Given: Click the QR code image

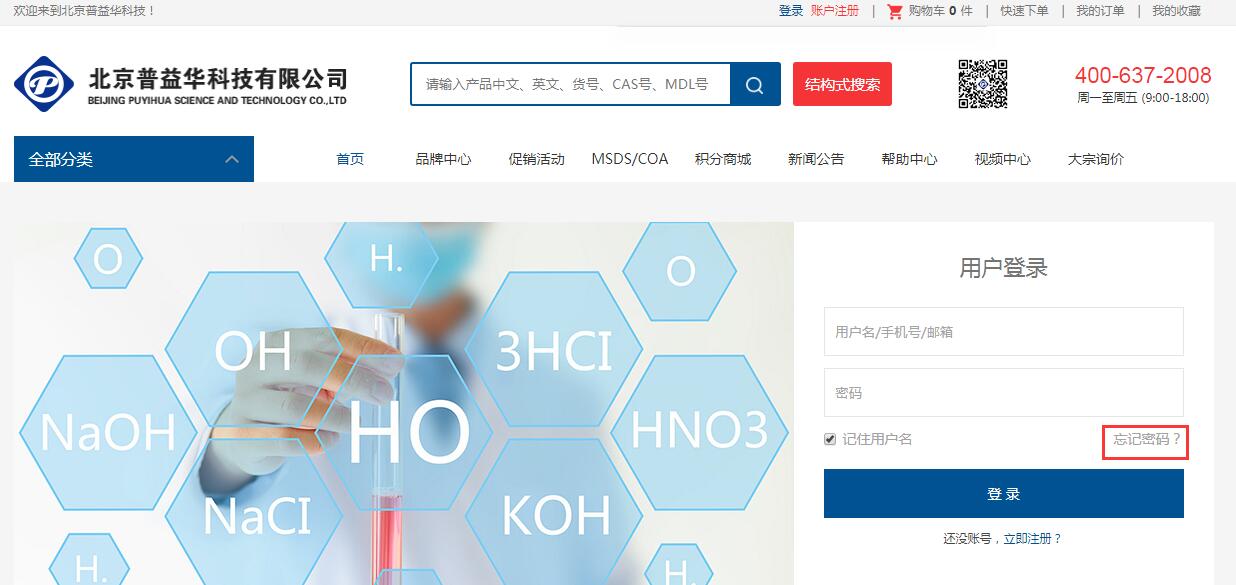Looking at the screenshot, I should click(x=982, y=84).
